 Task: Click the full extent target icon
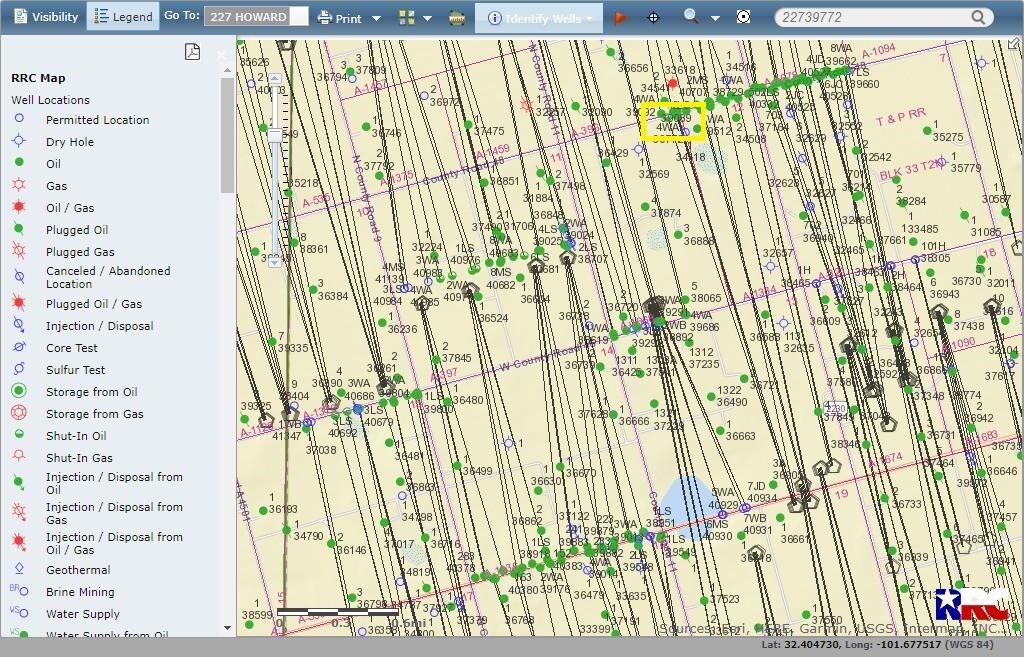coord(743,17)
